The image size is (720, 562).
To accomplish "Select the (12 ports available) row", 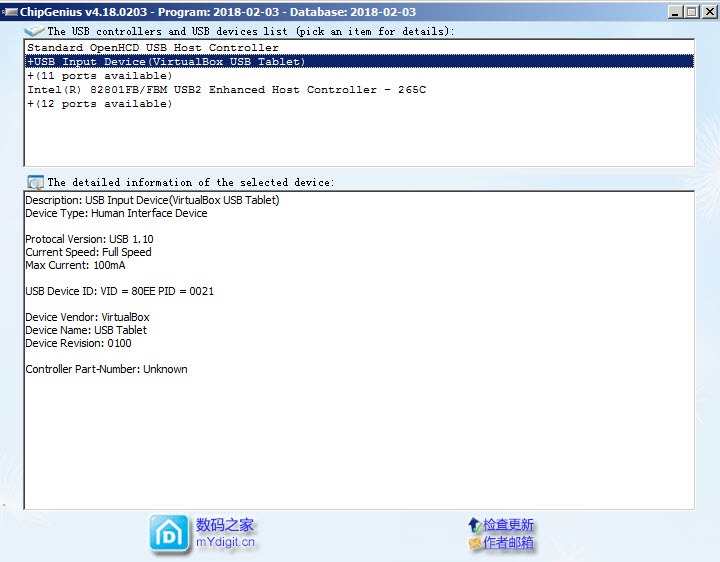I will pyautogui.click(x=359, y=104).
